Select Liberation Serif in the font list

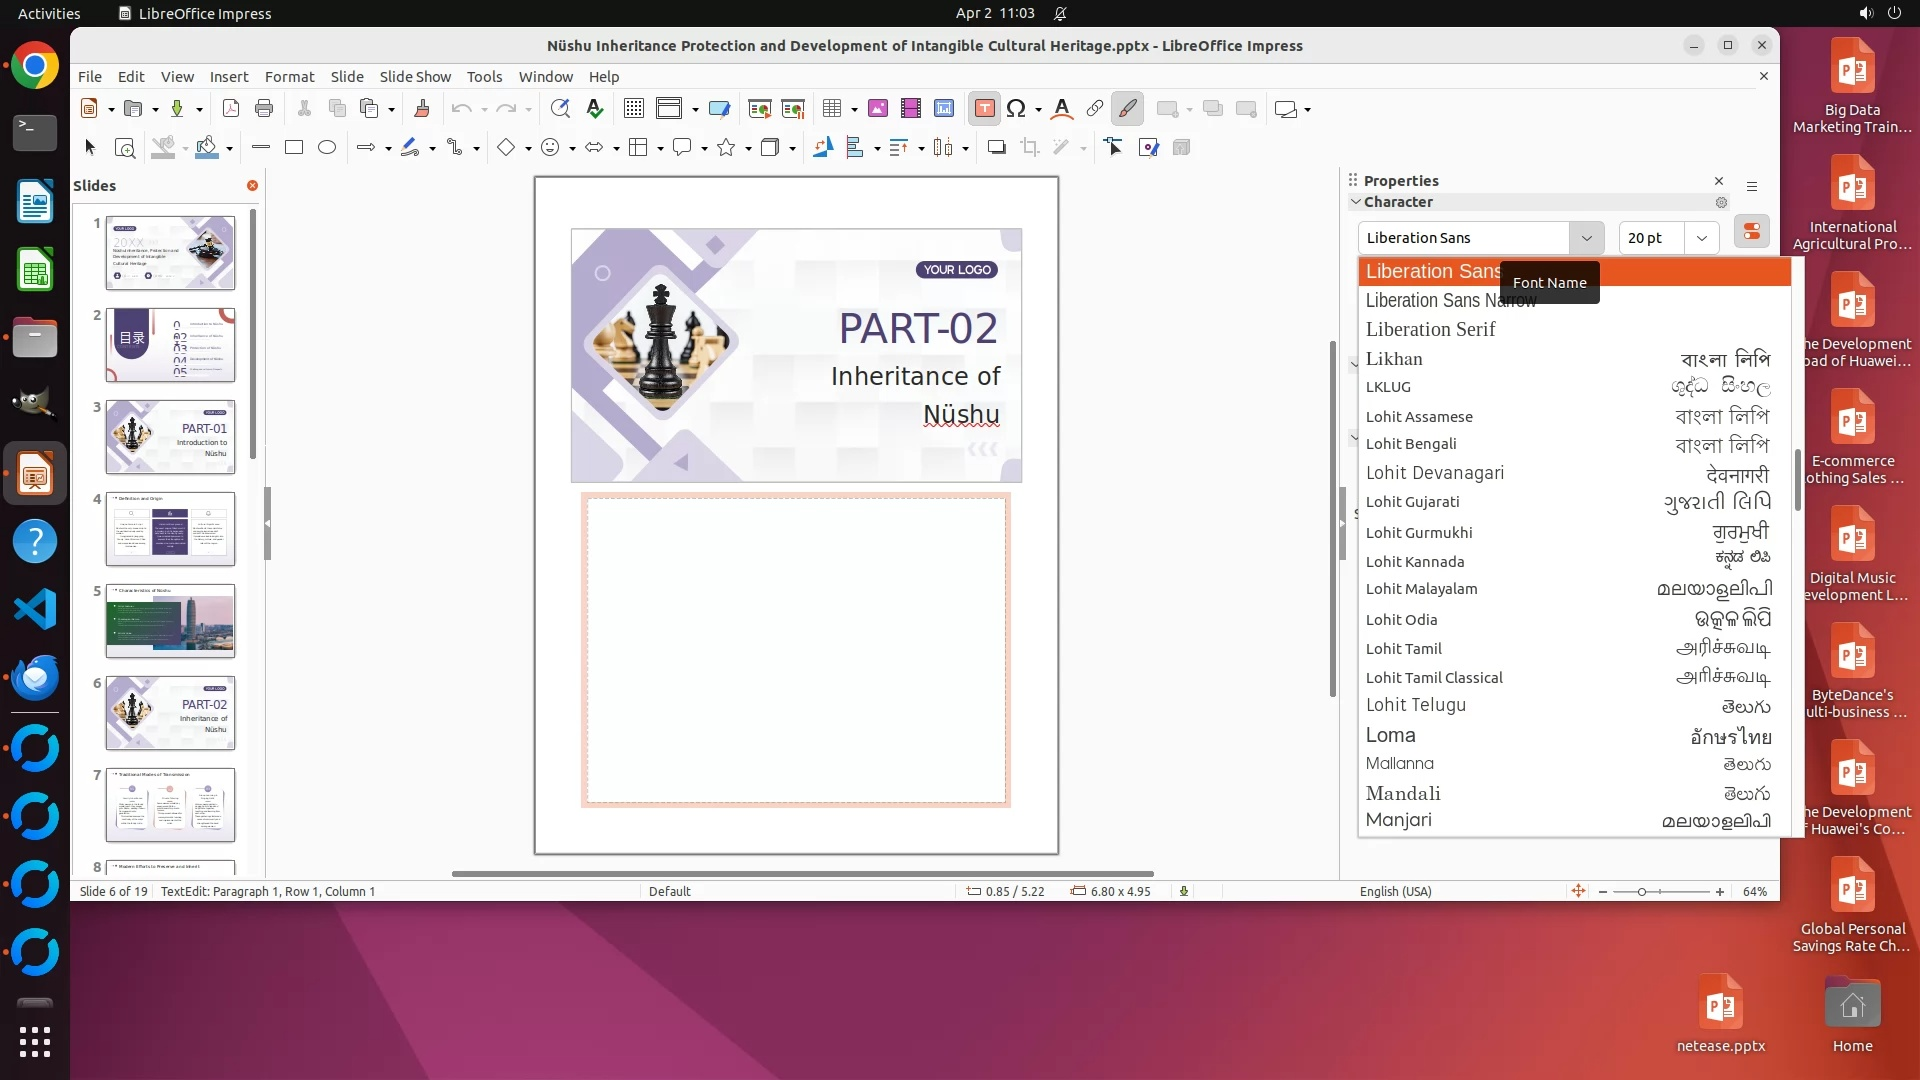[1430, 330]
